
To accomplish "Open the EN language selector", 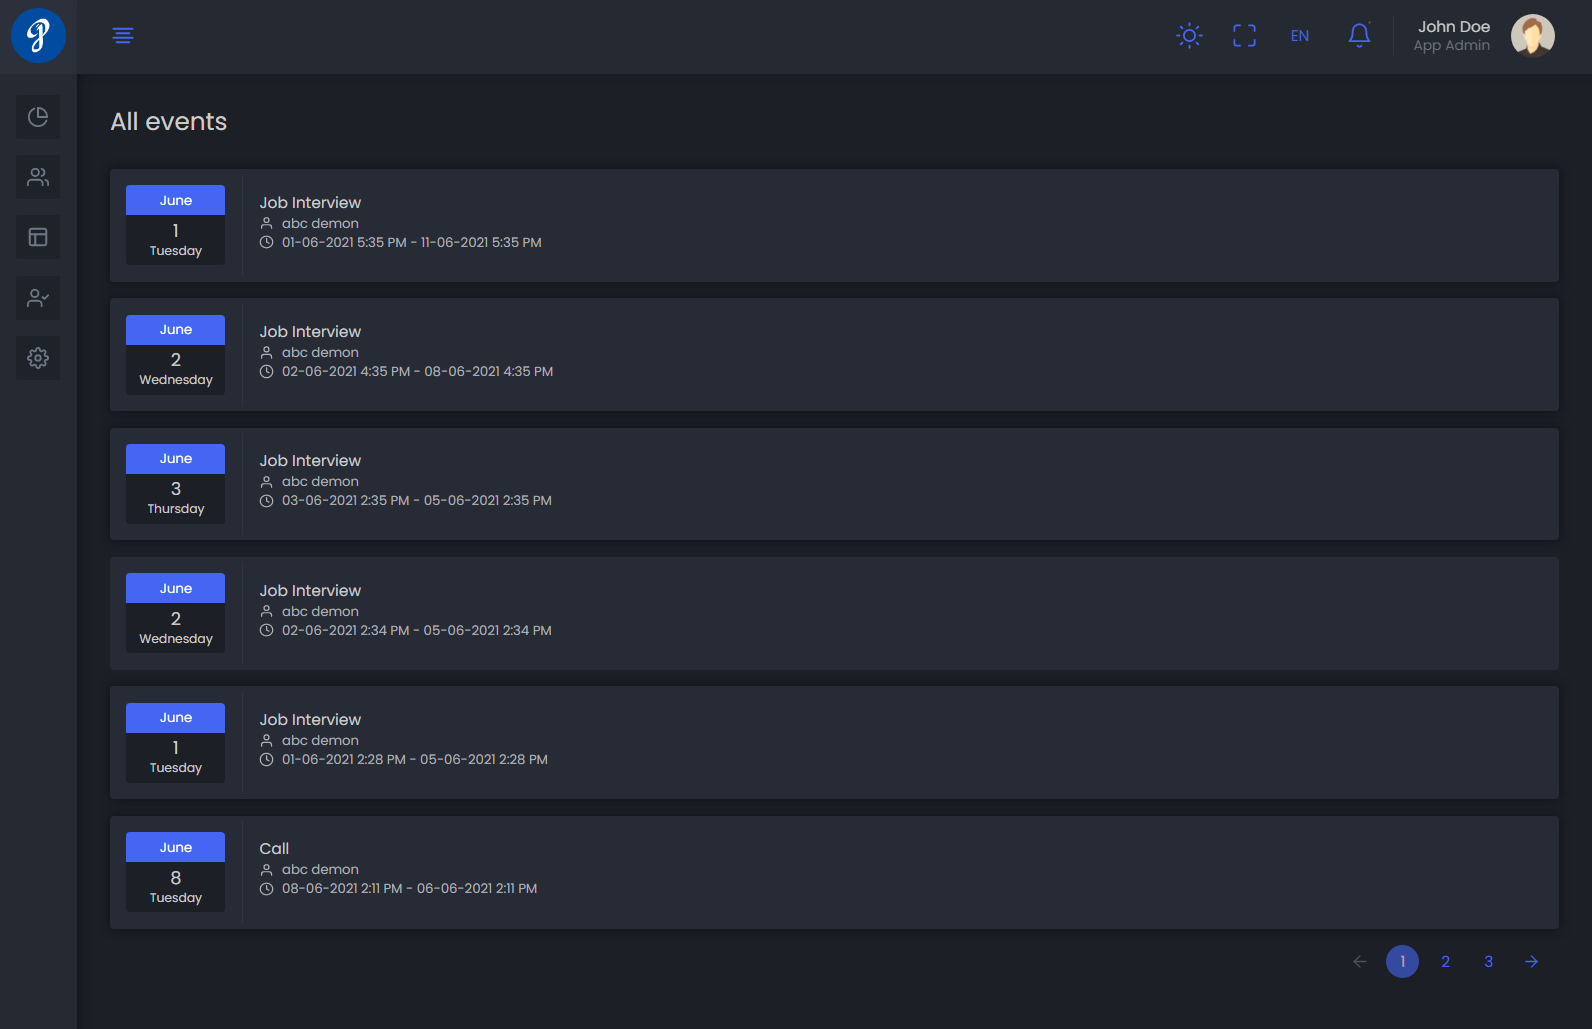I will (x=1299, y=36).
